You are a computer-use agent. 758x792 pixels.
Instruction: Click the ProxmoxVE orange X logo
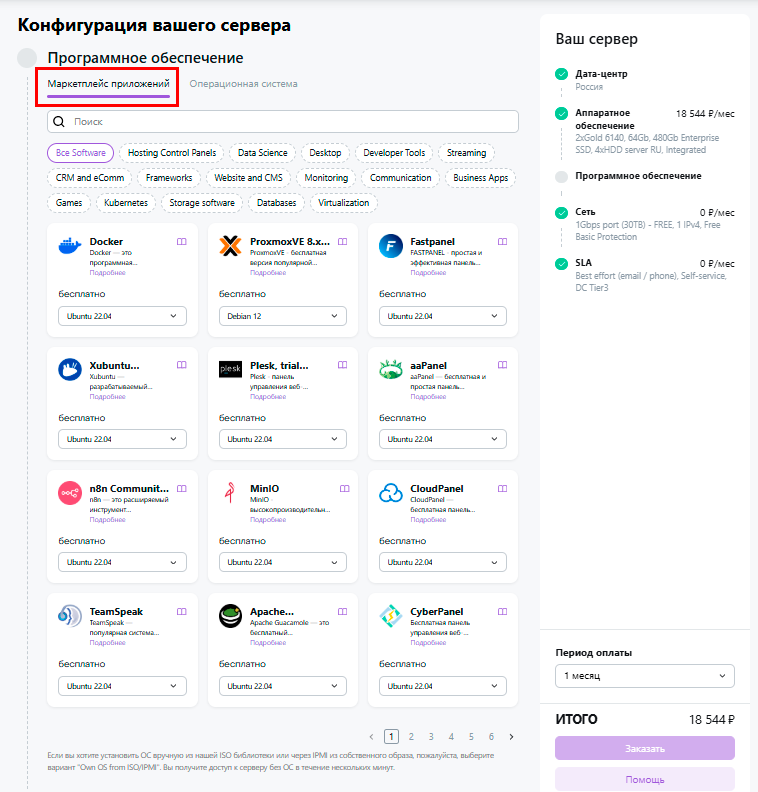click(230, 246)
